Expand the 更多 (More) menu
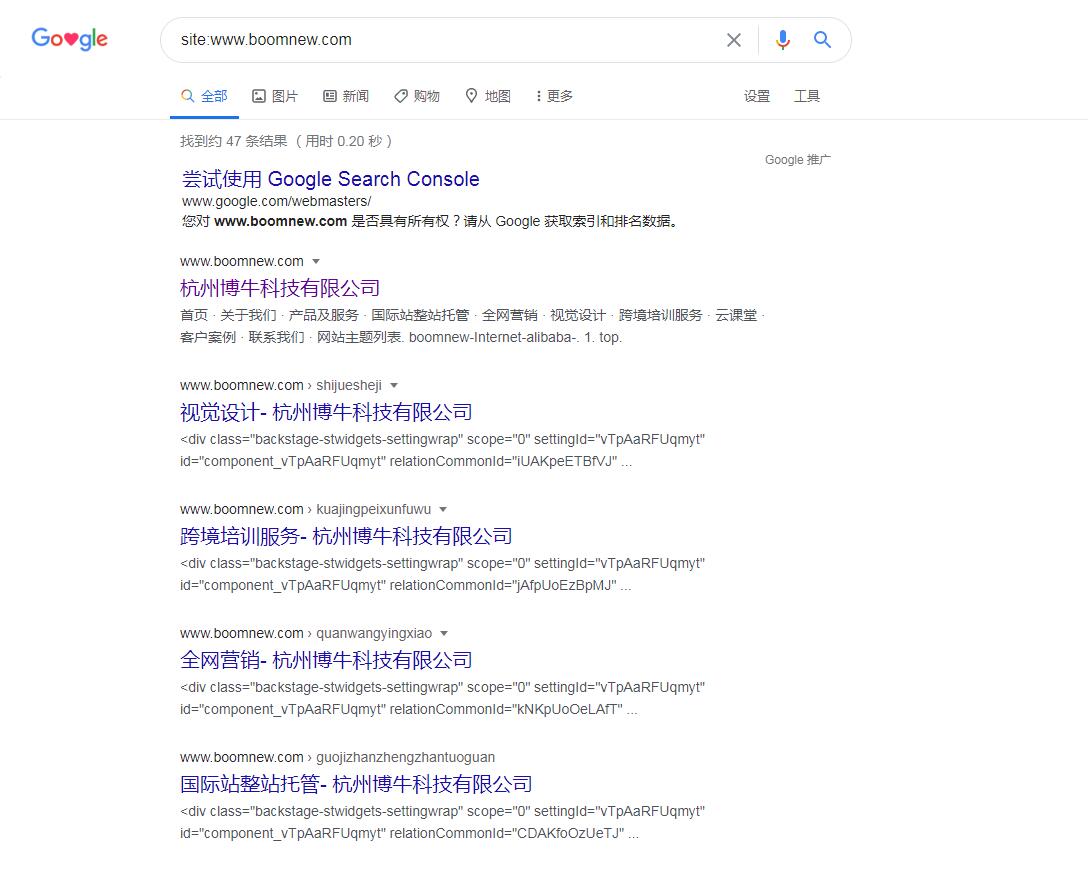Screen dimensions: 1088x874 click(x=554, y=96)
